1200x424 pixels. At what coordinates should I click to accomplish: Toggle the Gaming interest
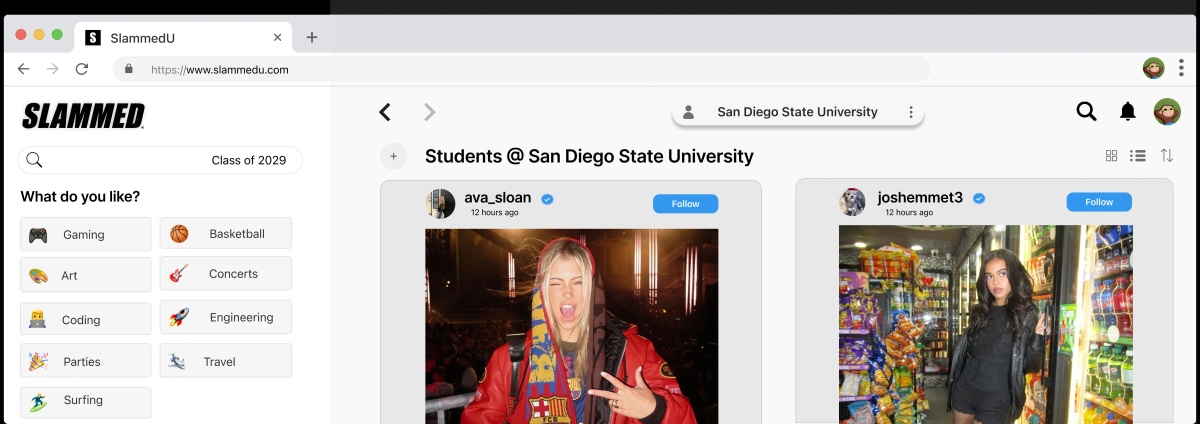point(85,235)
